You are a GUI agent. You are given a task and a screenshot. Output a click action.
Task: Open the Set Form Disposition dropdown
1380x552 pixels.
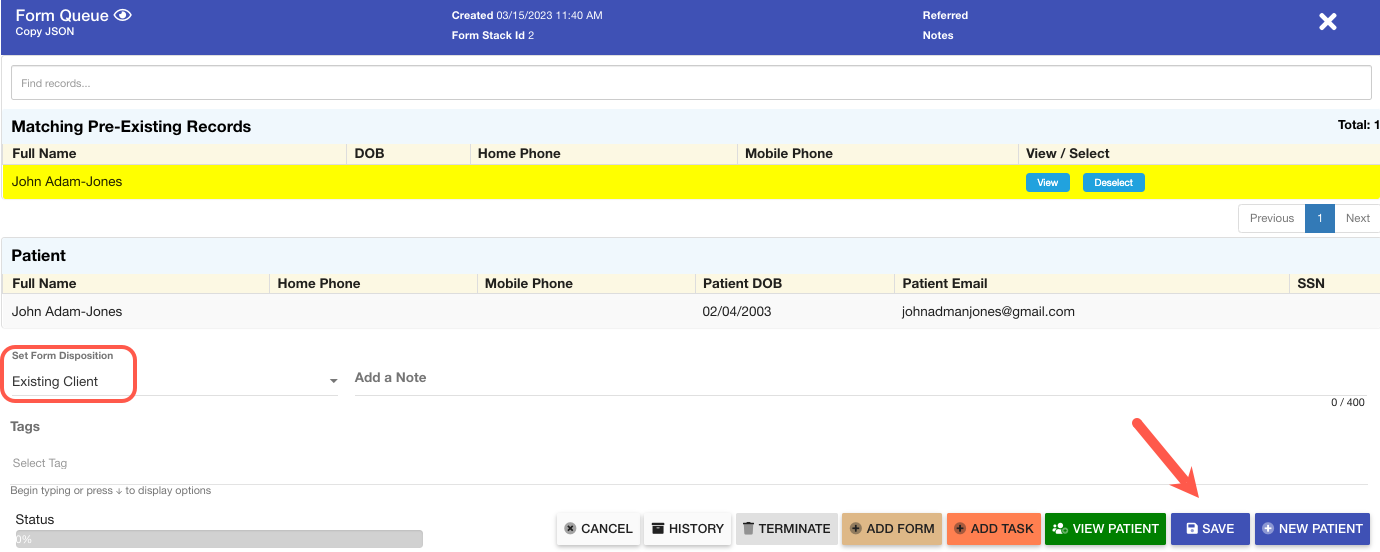[x=174, y=381]
